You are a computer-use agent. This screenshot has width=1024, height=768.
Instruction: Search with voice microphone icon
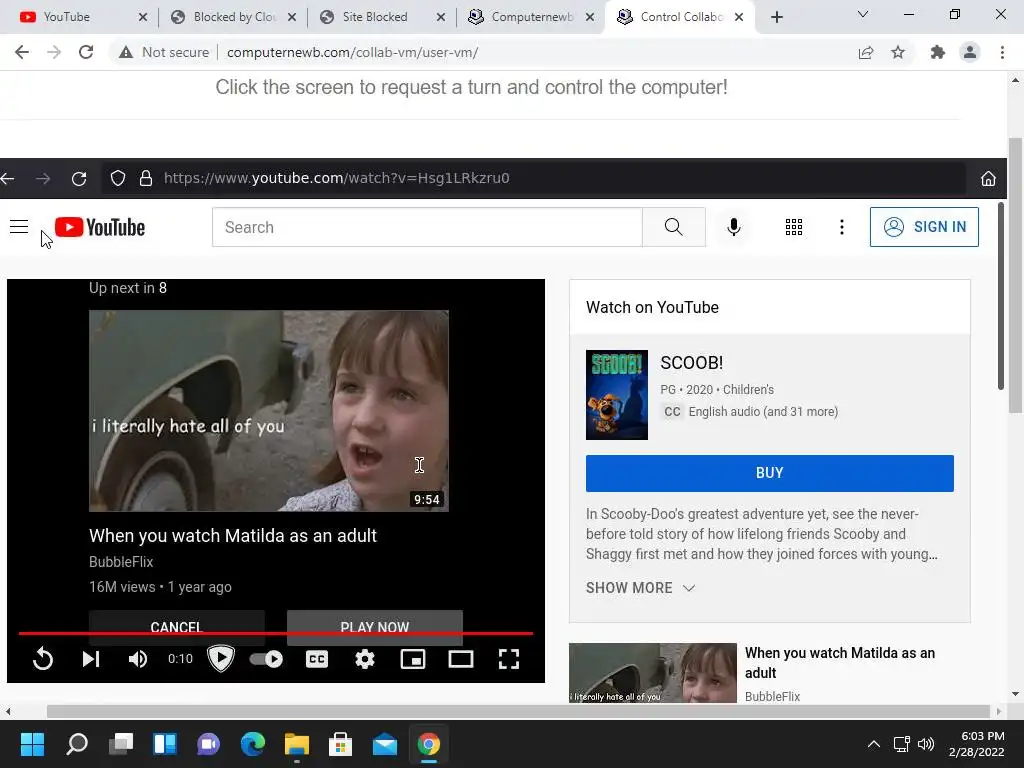click(x=734, y=227)
